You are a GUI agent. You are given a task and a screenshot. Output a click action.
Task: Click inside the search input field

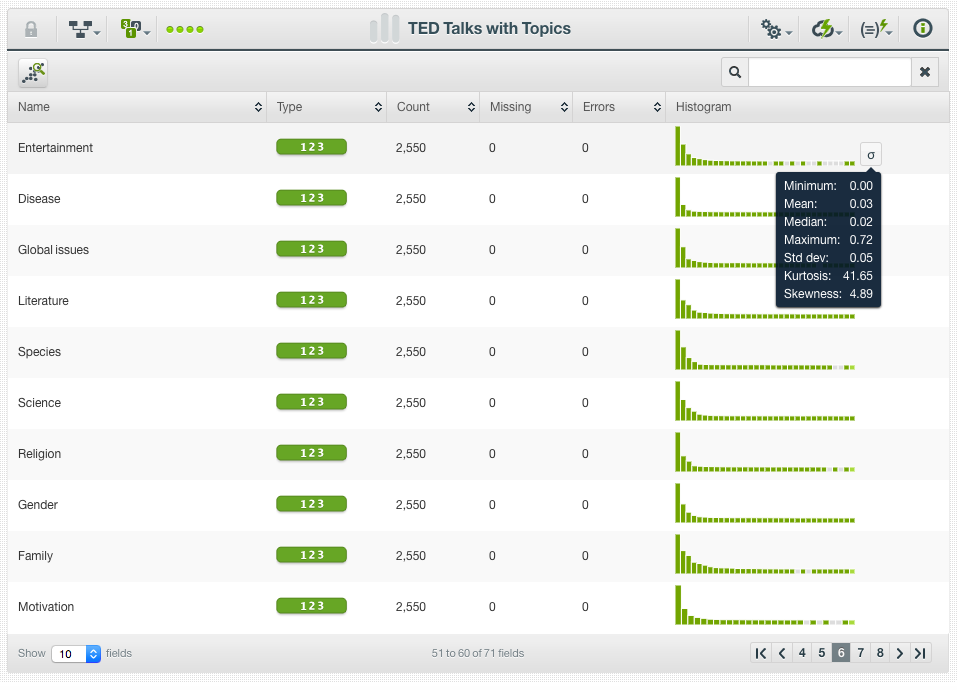(x=830, y=72)
